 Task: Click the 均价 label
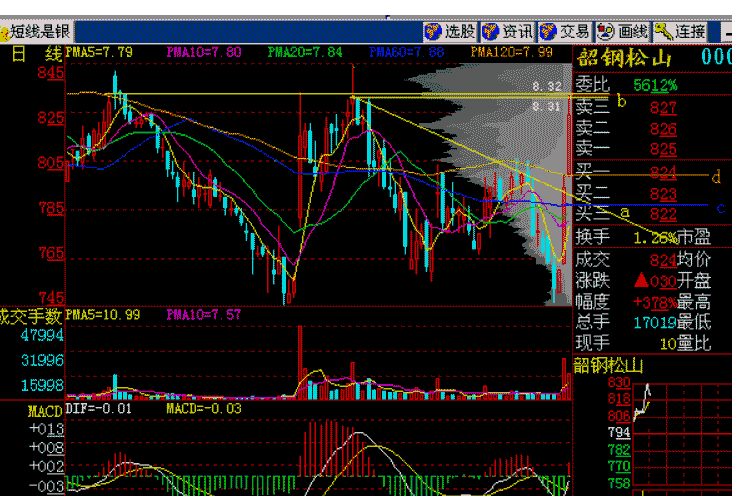[x=694, y=259]
